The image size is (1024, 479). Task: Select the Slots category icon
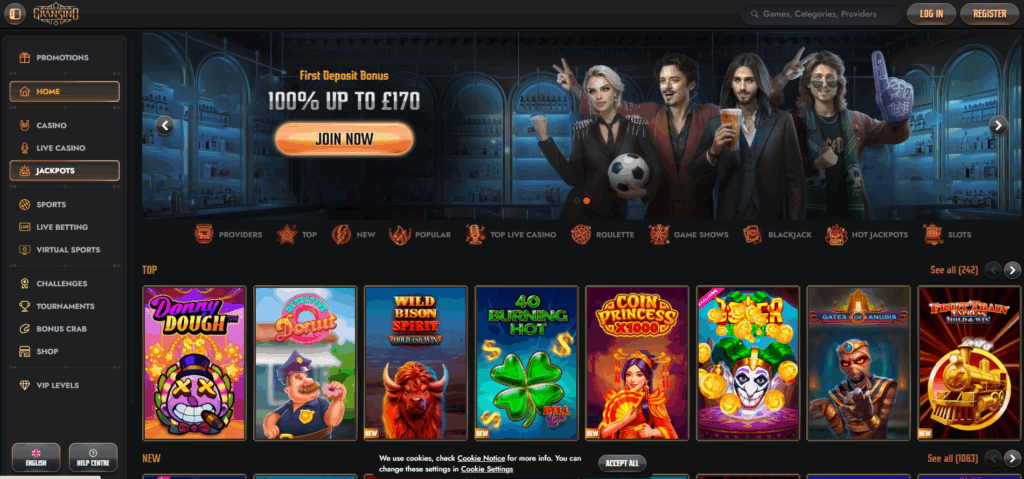(934, 235)
